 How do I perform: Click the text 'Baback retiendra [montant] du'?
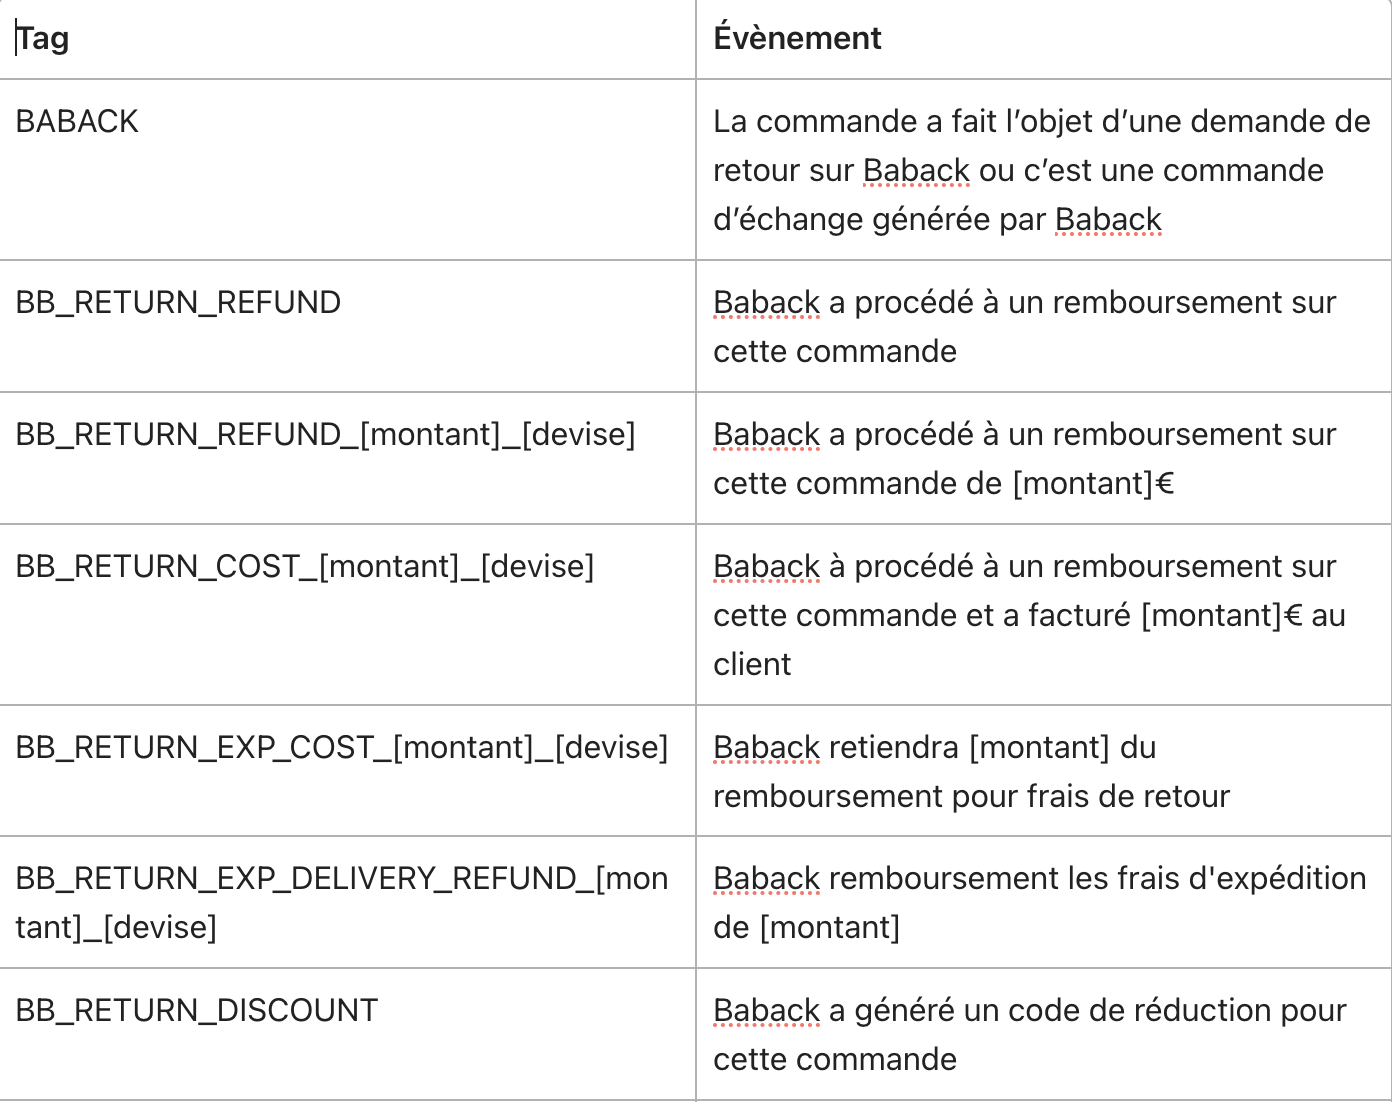[935, 748]
